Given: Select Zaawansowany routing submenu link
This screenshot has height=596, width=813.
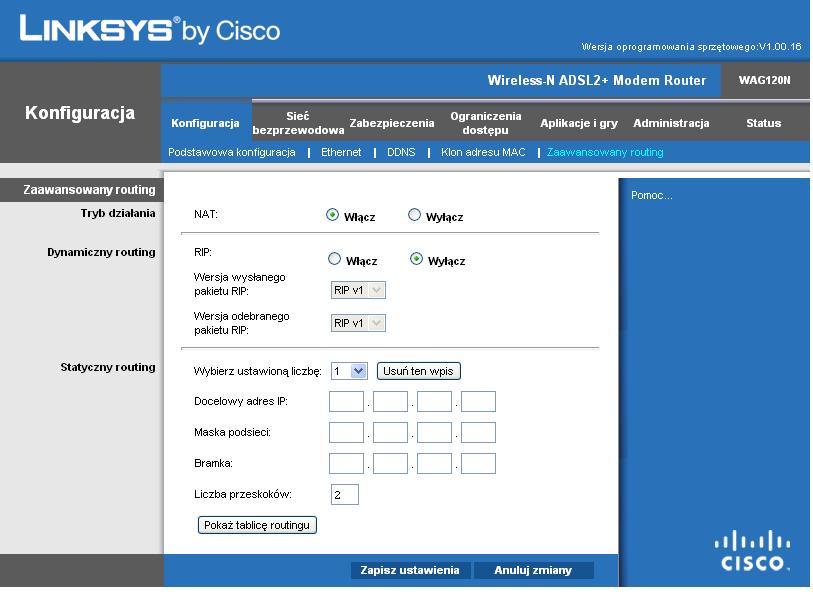Looking at the screenshot, I should (x=605, y=152).
